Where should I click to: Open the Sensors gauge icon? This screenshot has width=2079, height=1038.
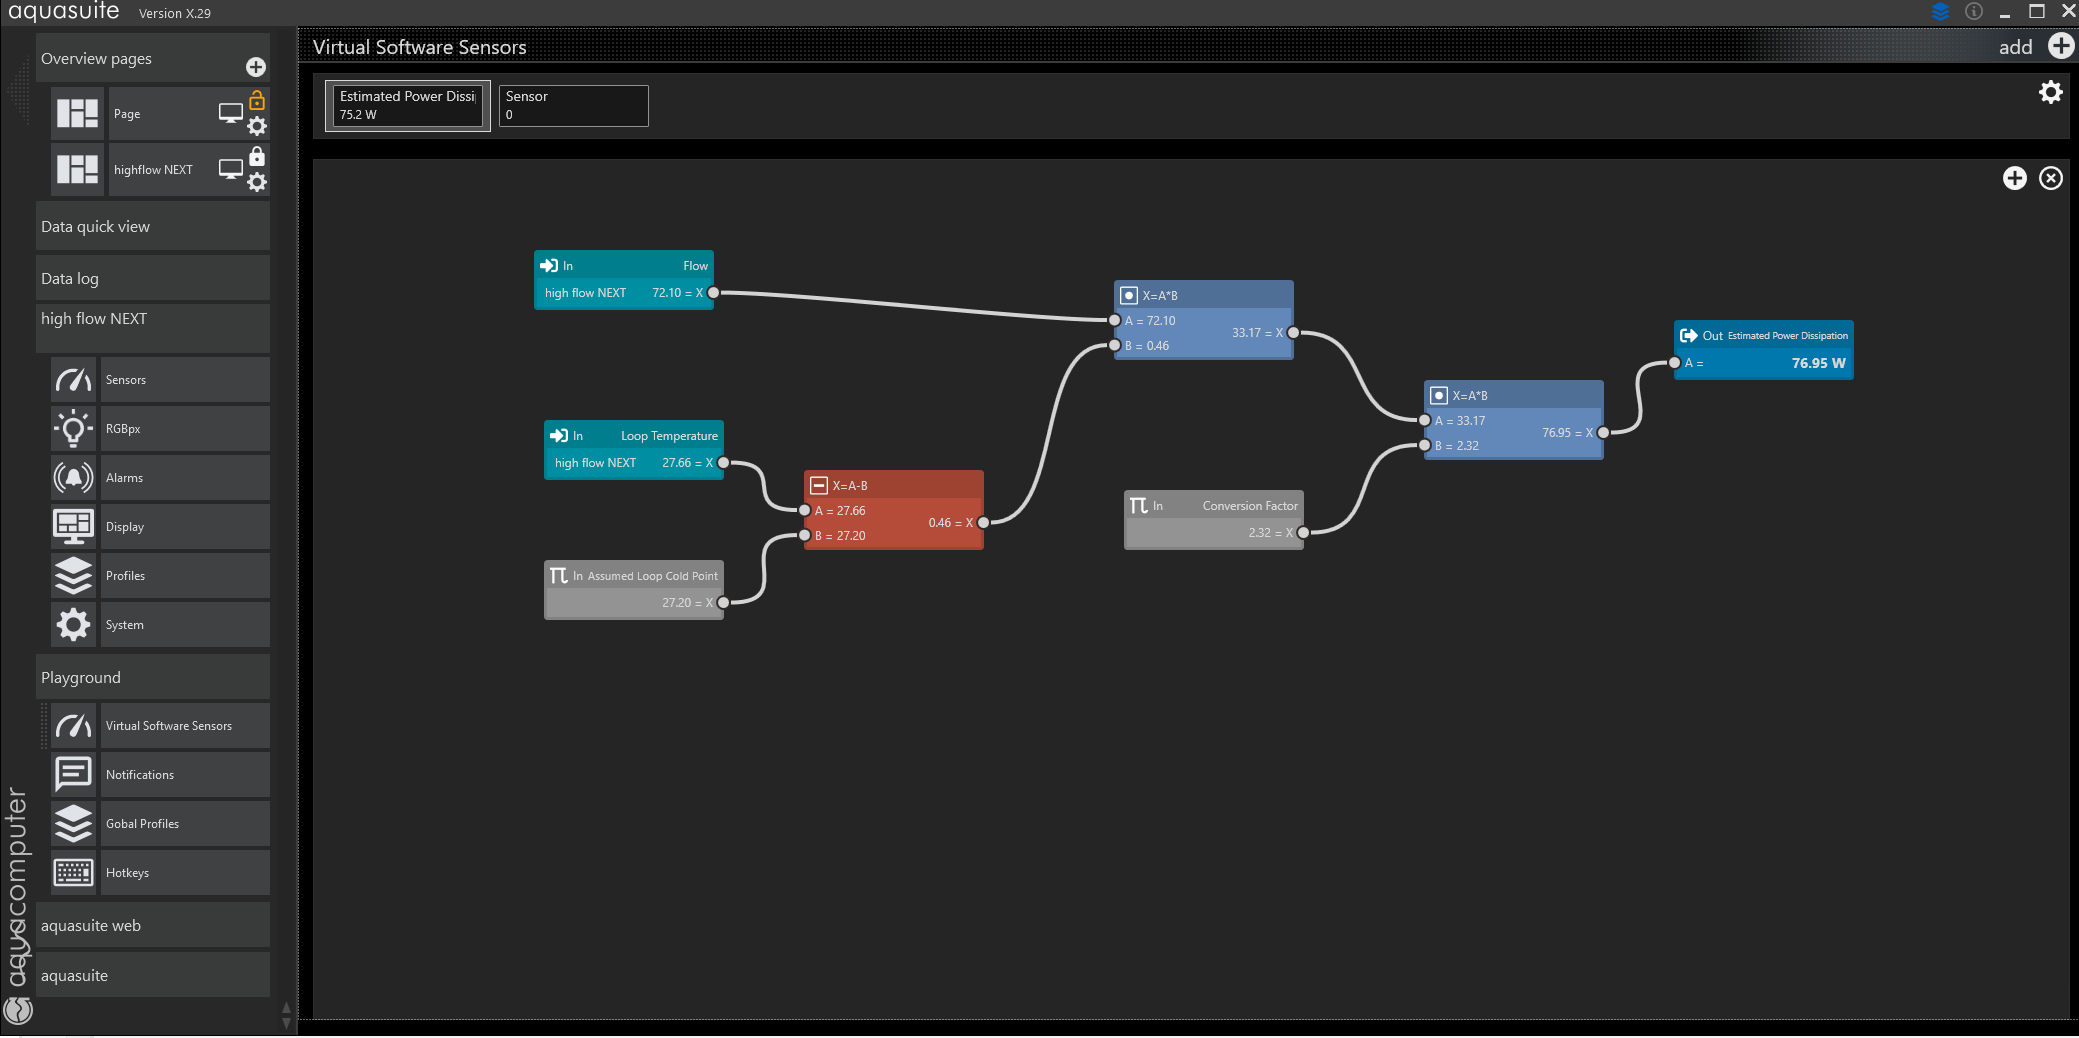coord(73,380)
